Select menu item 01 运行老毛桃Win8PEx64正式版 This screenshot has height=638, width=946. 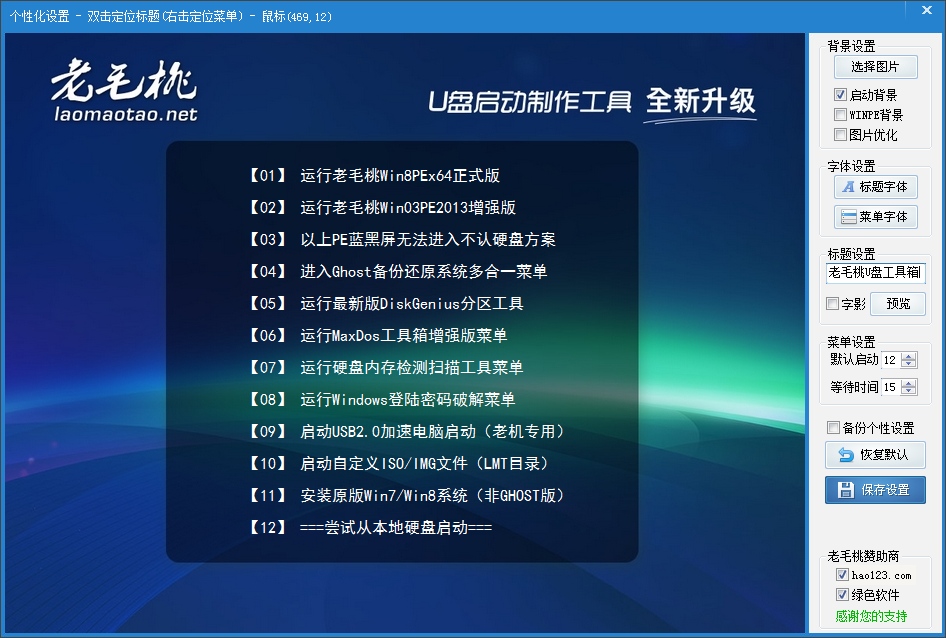(x=373, y=176)
